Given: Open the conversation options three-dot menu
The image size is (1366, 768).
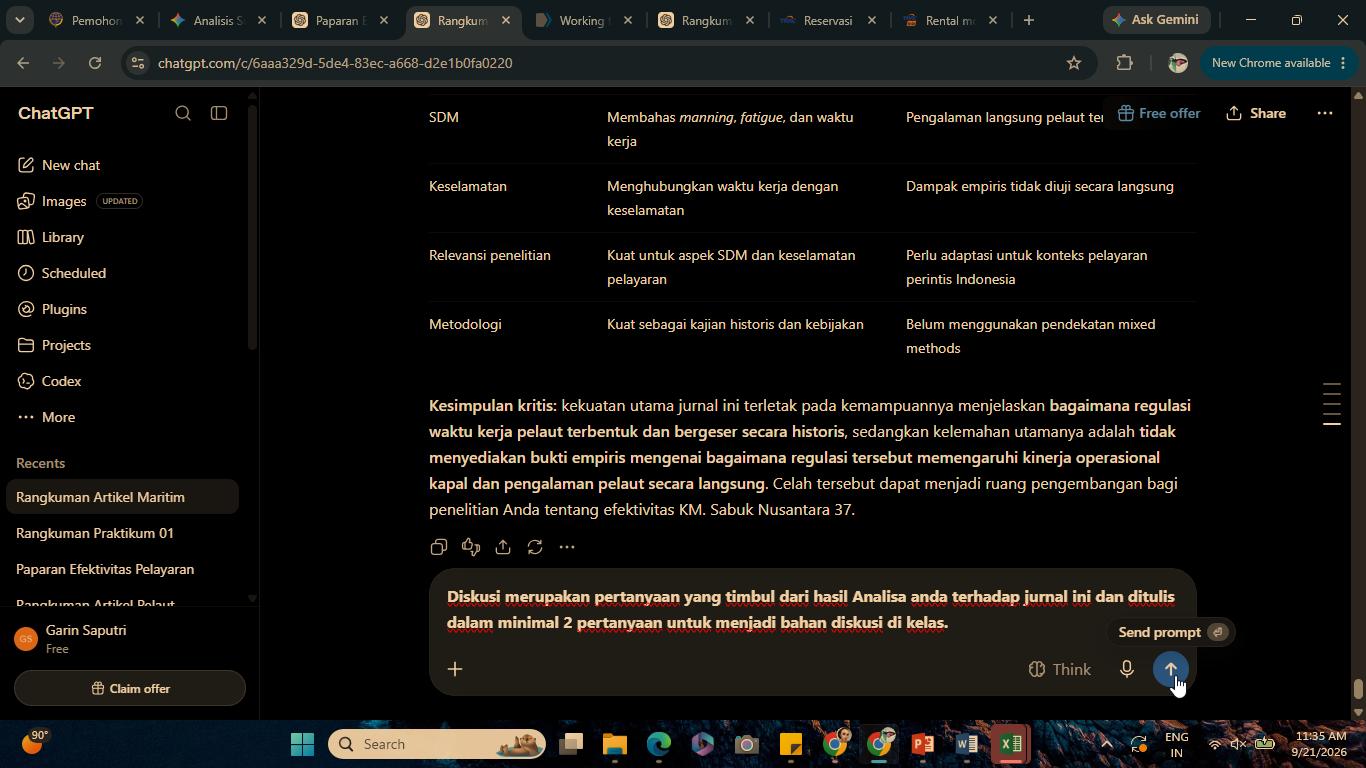Looking at the screenshot, I should (1325, 113).
